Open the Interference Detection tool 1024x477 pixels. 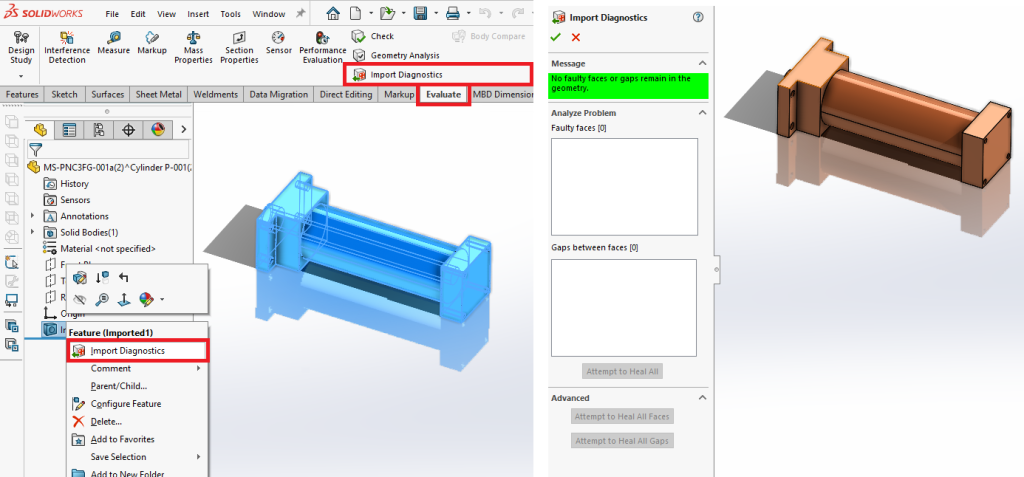pyautogui.click(x=66, y=43)
